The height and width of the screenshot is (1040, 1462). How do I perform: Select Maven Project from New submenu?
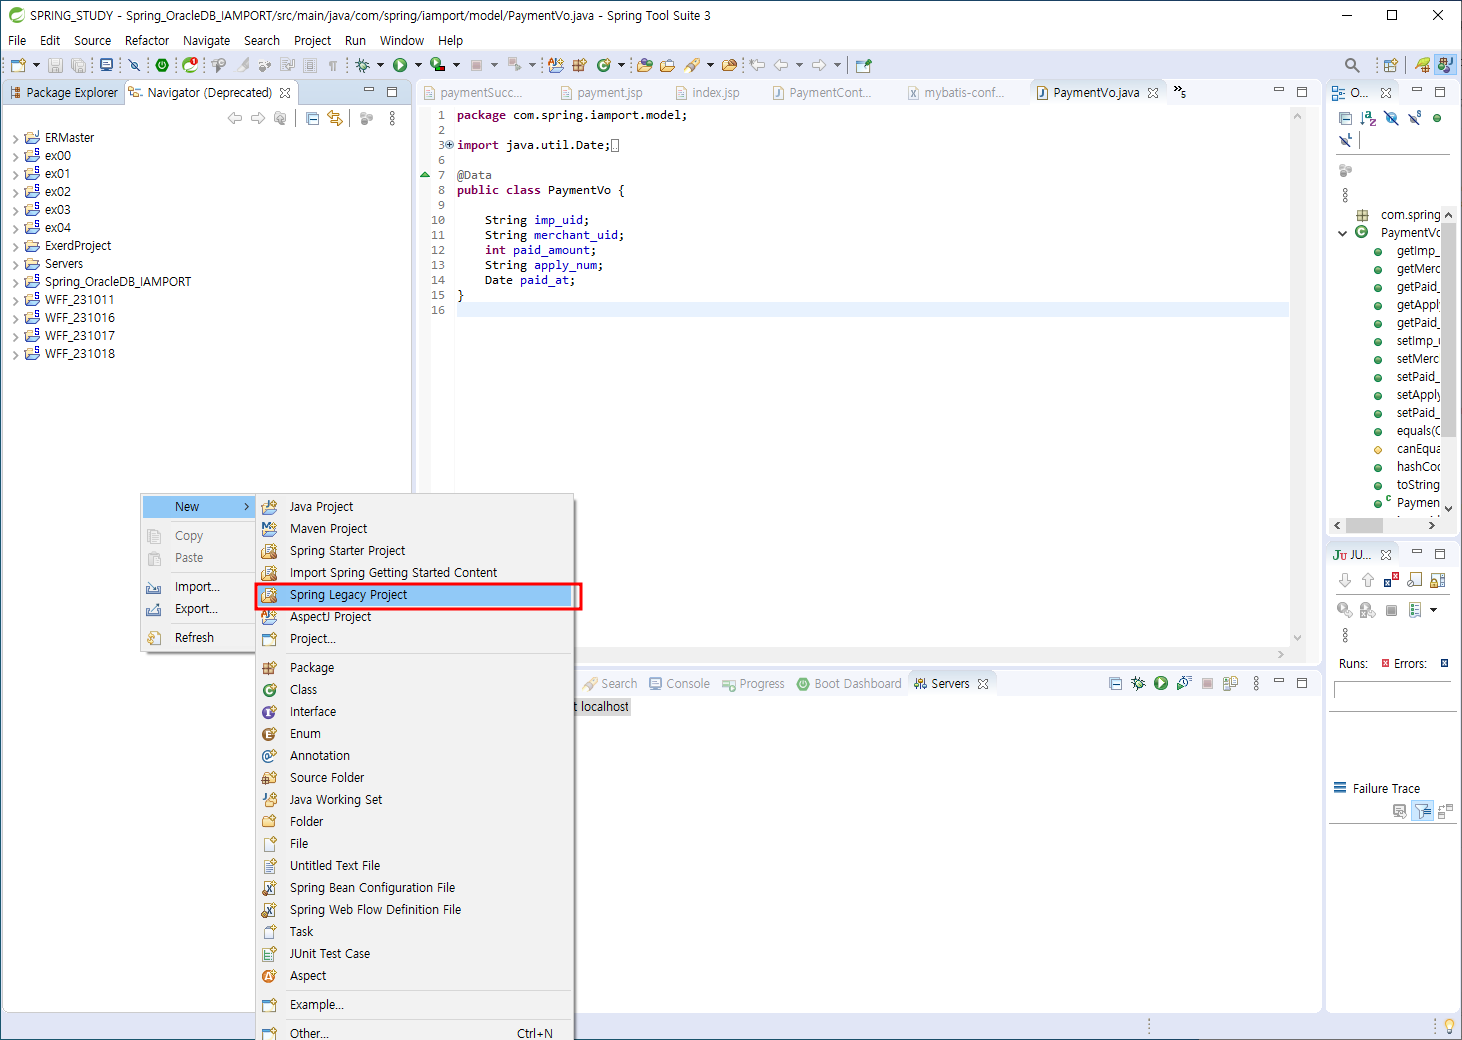coord(415,529)
